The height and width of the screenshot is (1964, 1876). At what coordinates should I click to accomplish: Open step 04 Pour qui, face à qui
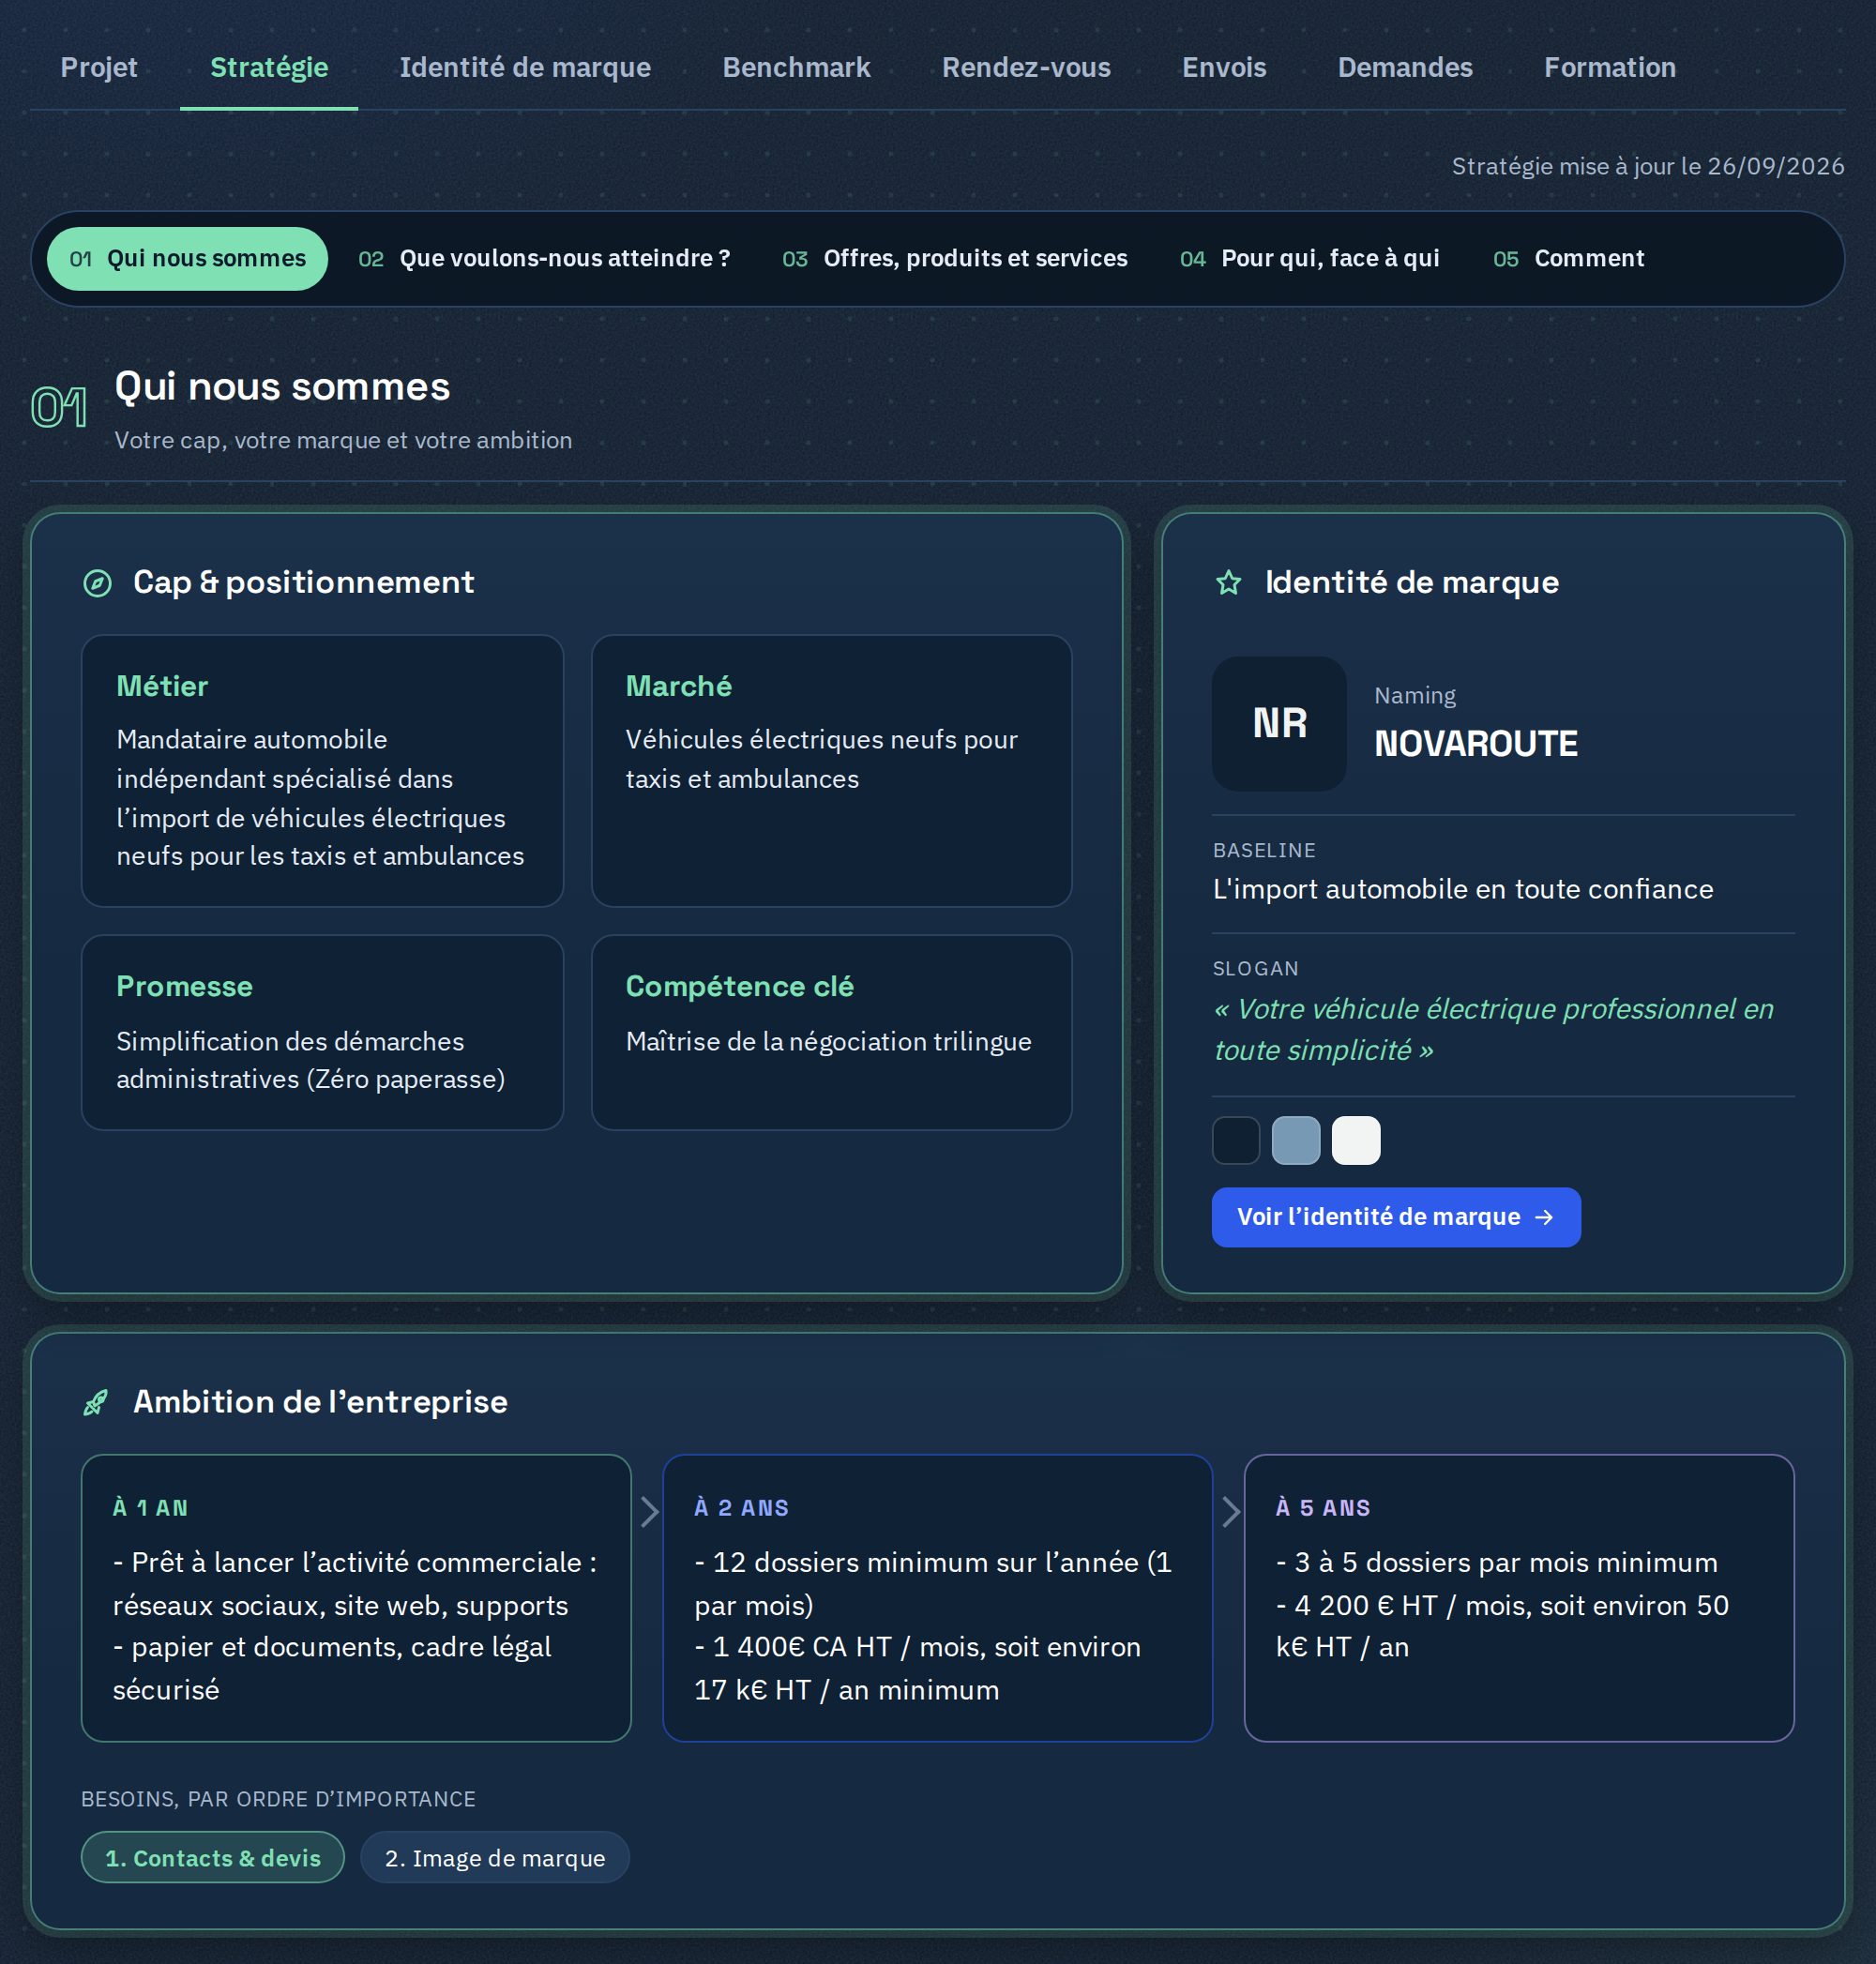(1309, 259)
